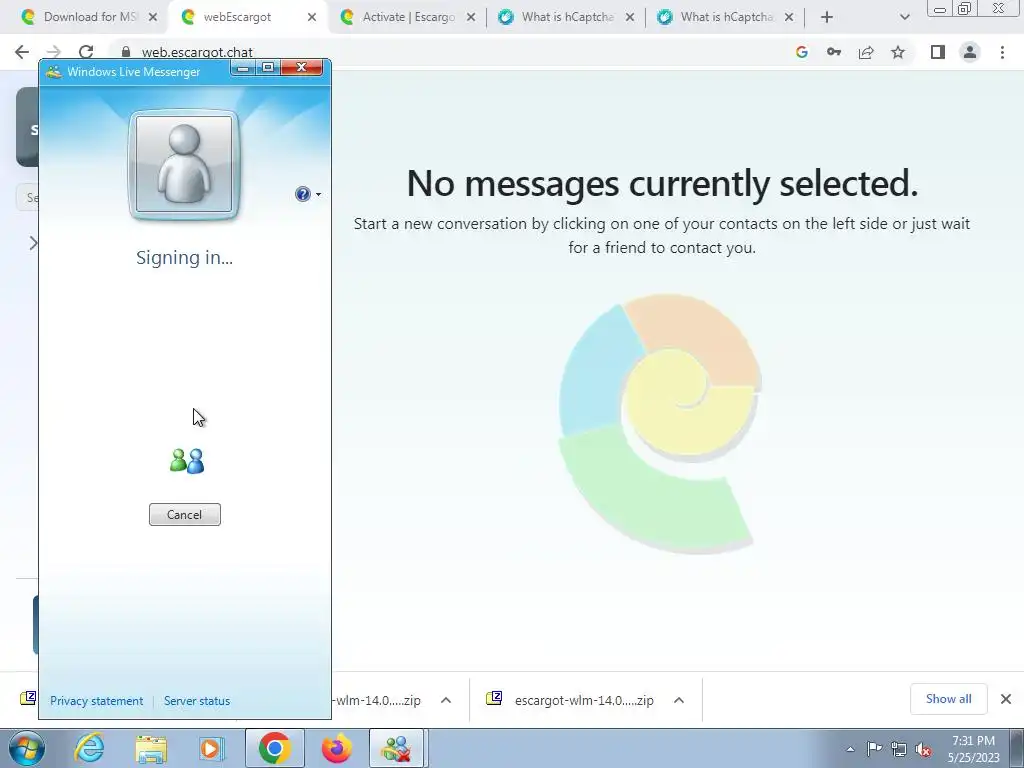Switch to the webEscargot tab
This screenshot has height=768, width=1024.
click(x=236, y=17)
